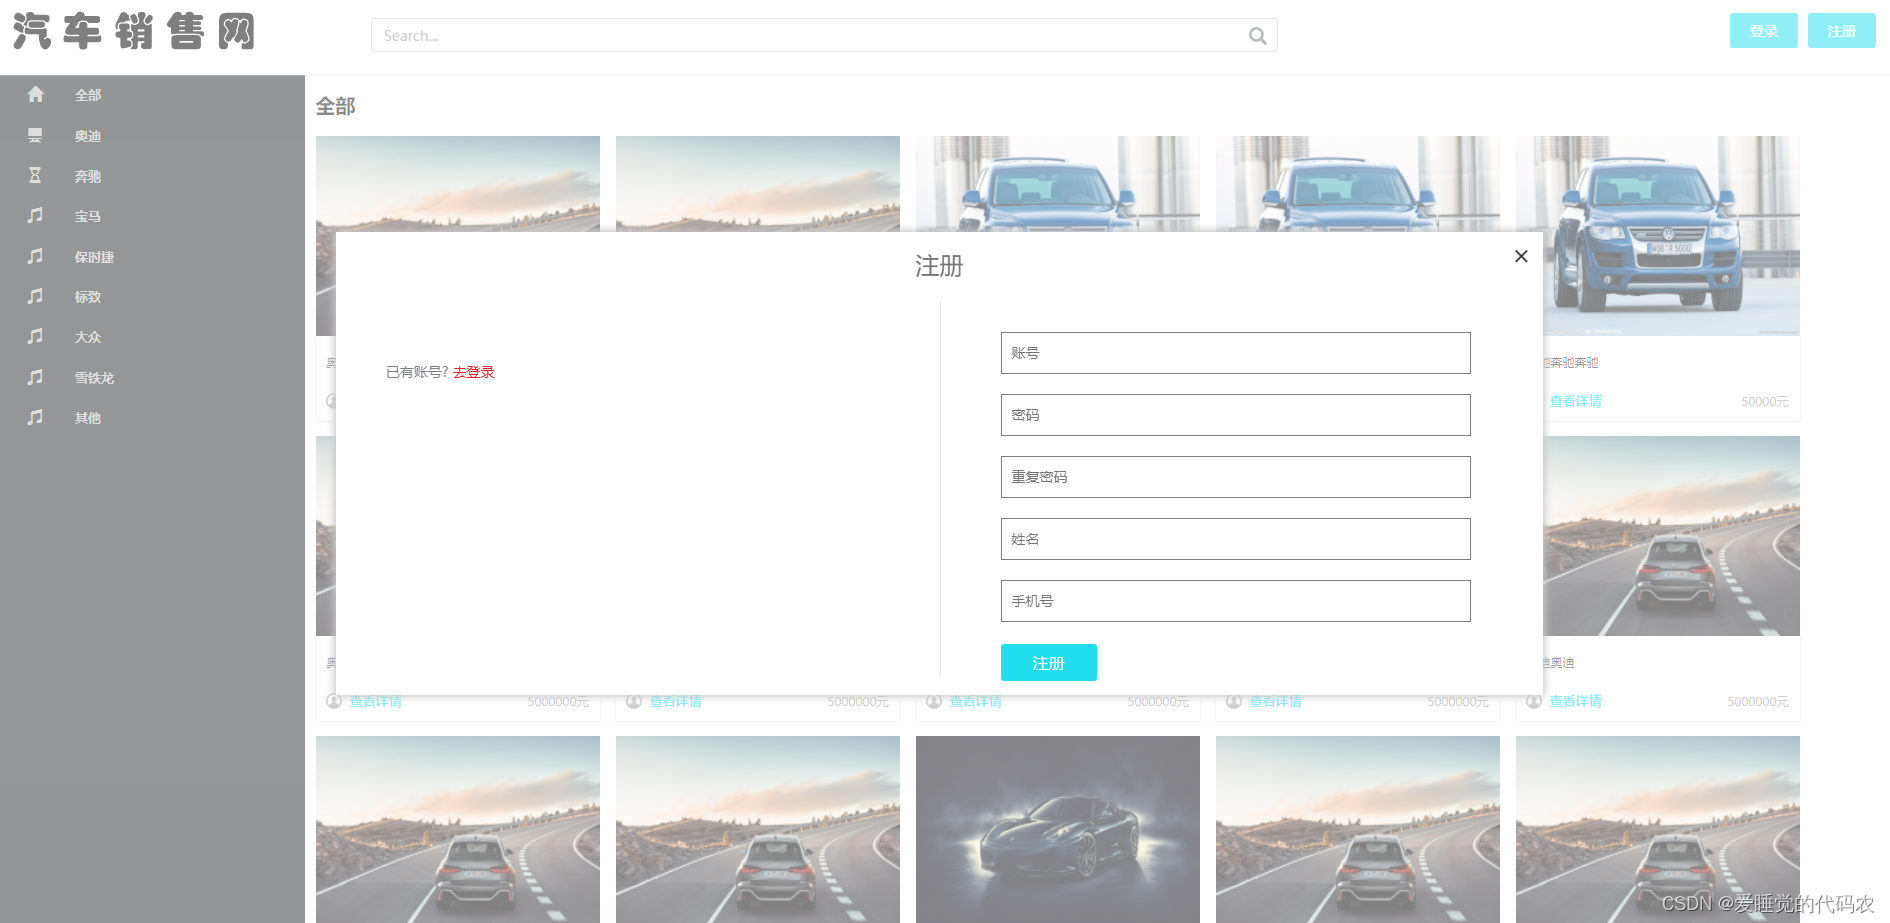Click the music note icon beside 雪铁龙
Image resolution: width=1890 pixels, height=923 pixels.
(x=35, y=377)
